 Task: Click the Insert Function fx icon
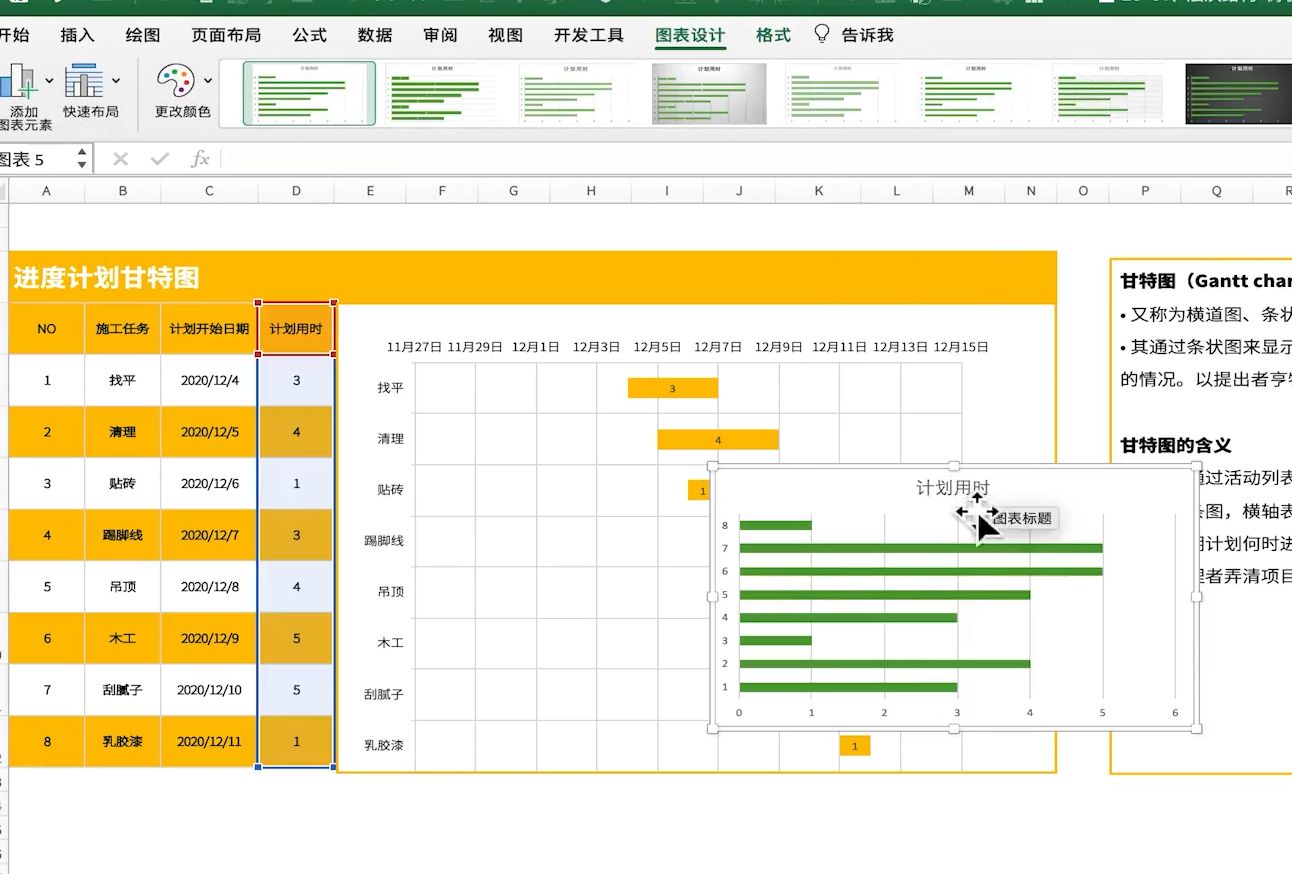[200, 159]
